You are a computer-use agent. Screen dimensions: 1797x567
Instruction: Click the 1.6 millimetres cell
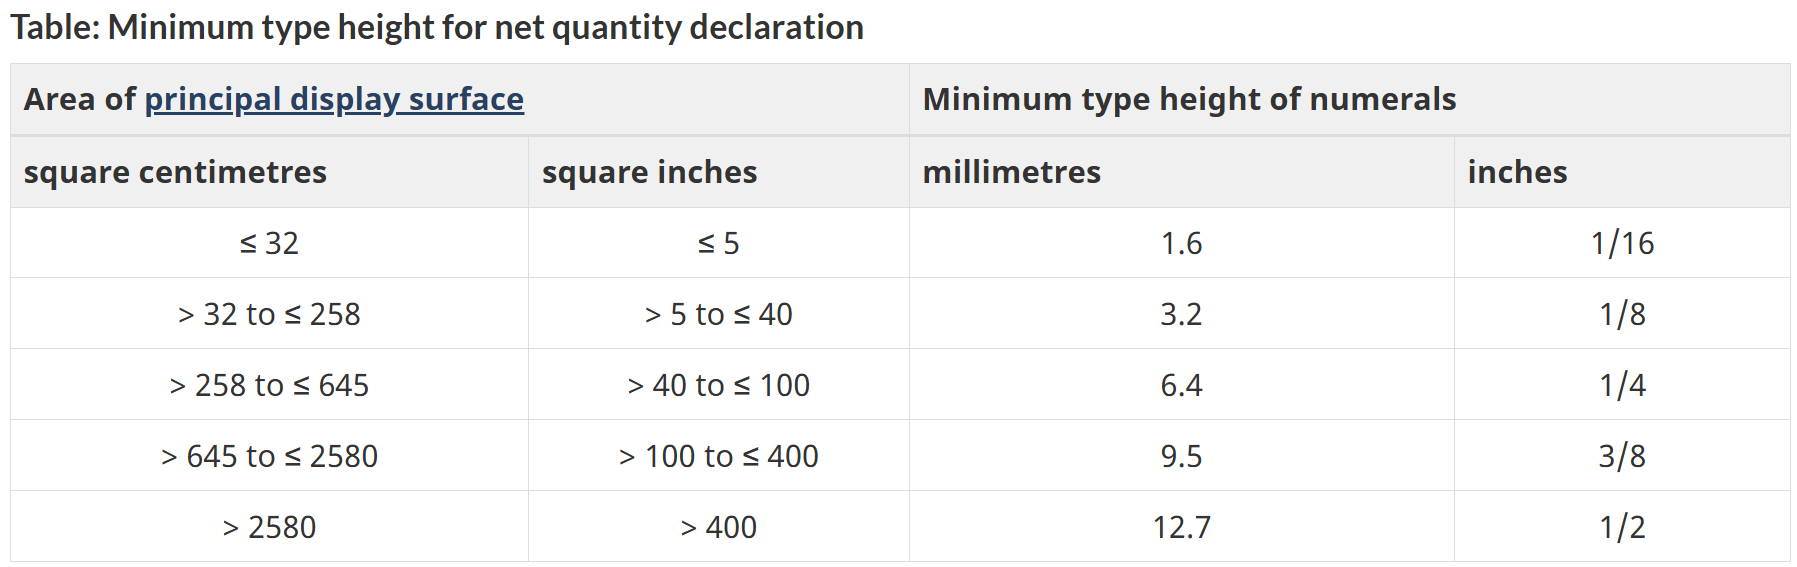click(1181, 243)
